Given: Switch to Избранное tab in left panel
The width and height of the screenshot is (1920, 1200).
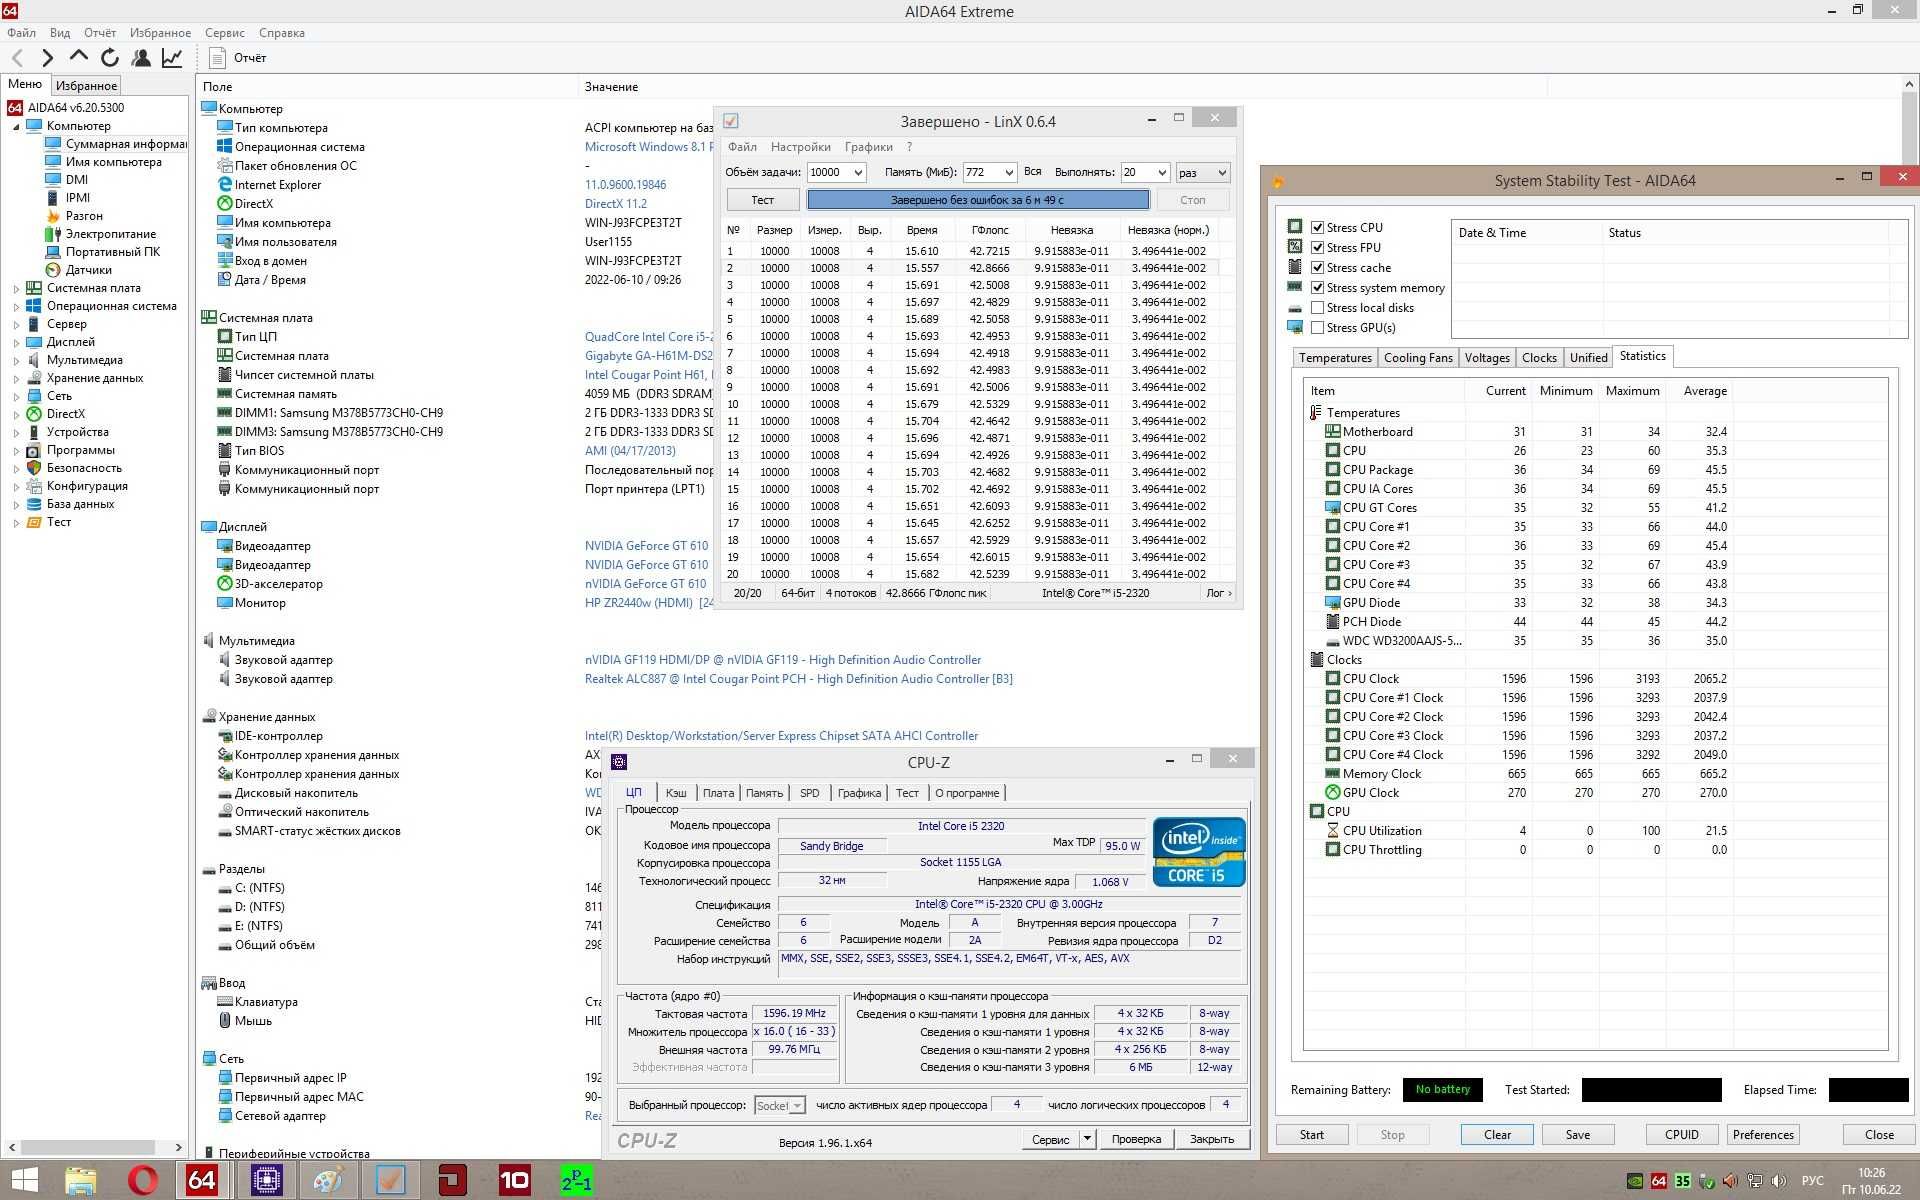Looking at the screenshot, I should [x=86, y=86].
